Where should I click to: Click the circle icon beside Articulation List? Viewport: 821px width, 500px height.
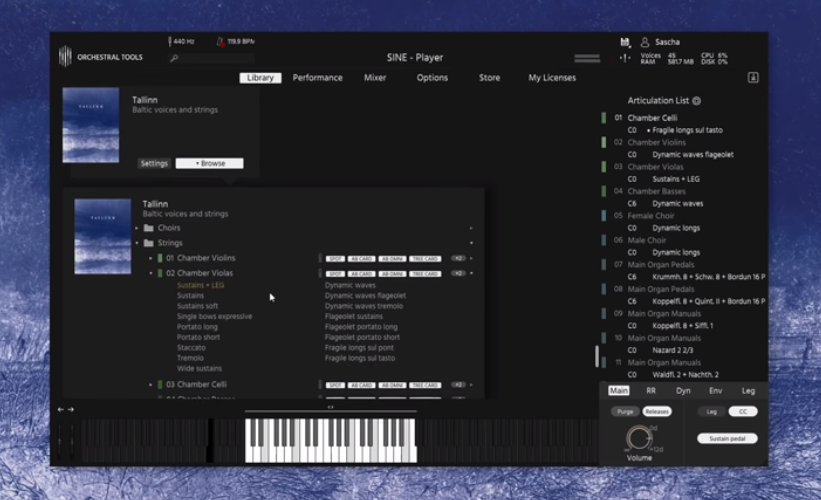pos(696,101)
